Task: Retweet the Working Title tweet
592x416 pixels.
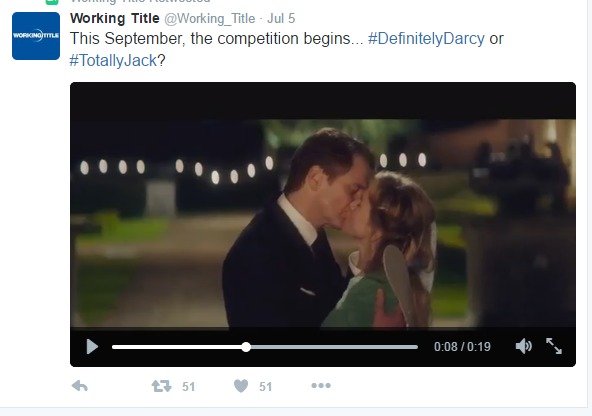Action: pos(162,386)
